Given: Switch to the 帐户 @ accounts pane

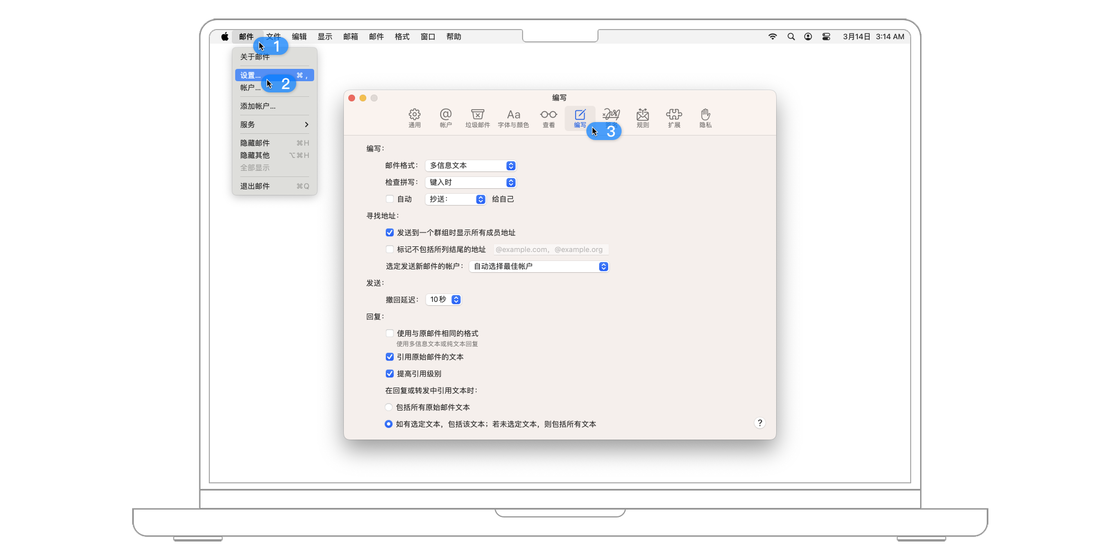Looking at the screenshot, I should [446, 118].
